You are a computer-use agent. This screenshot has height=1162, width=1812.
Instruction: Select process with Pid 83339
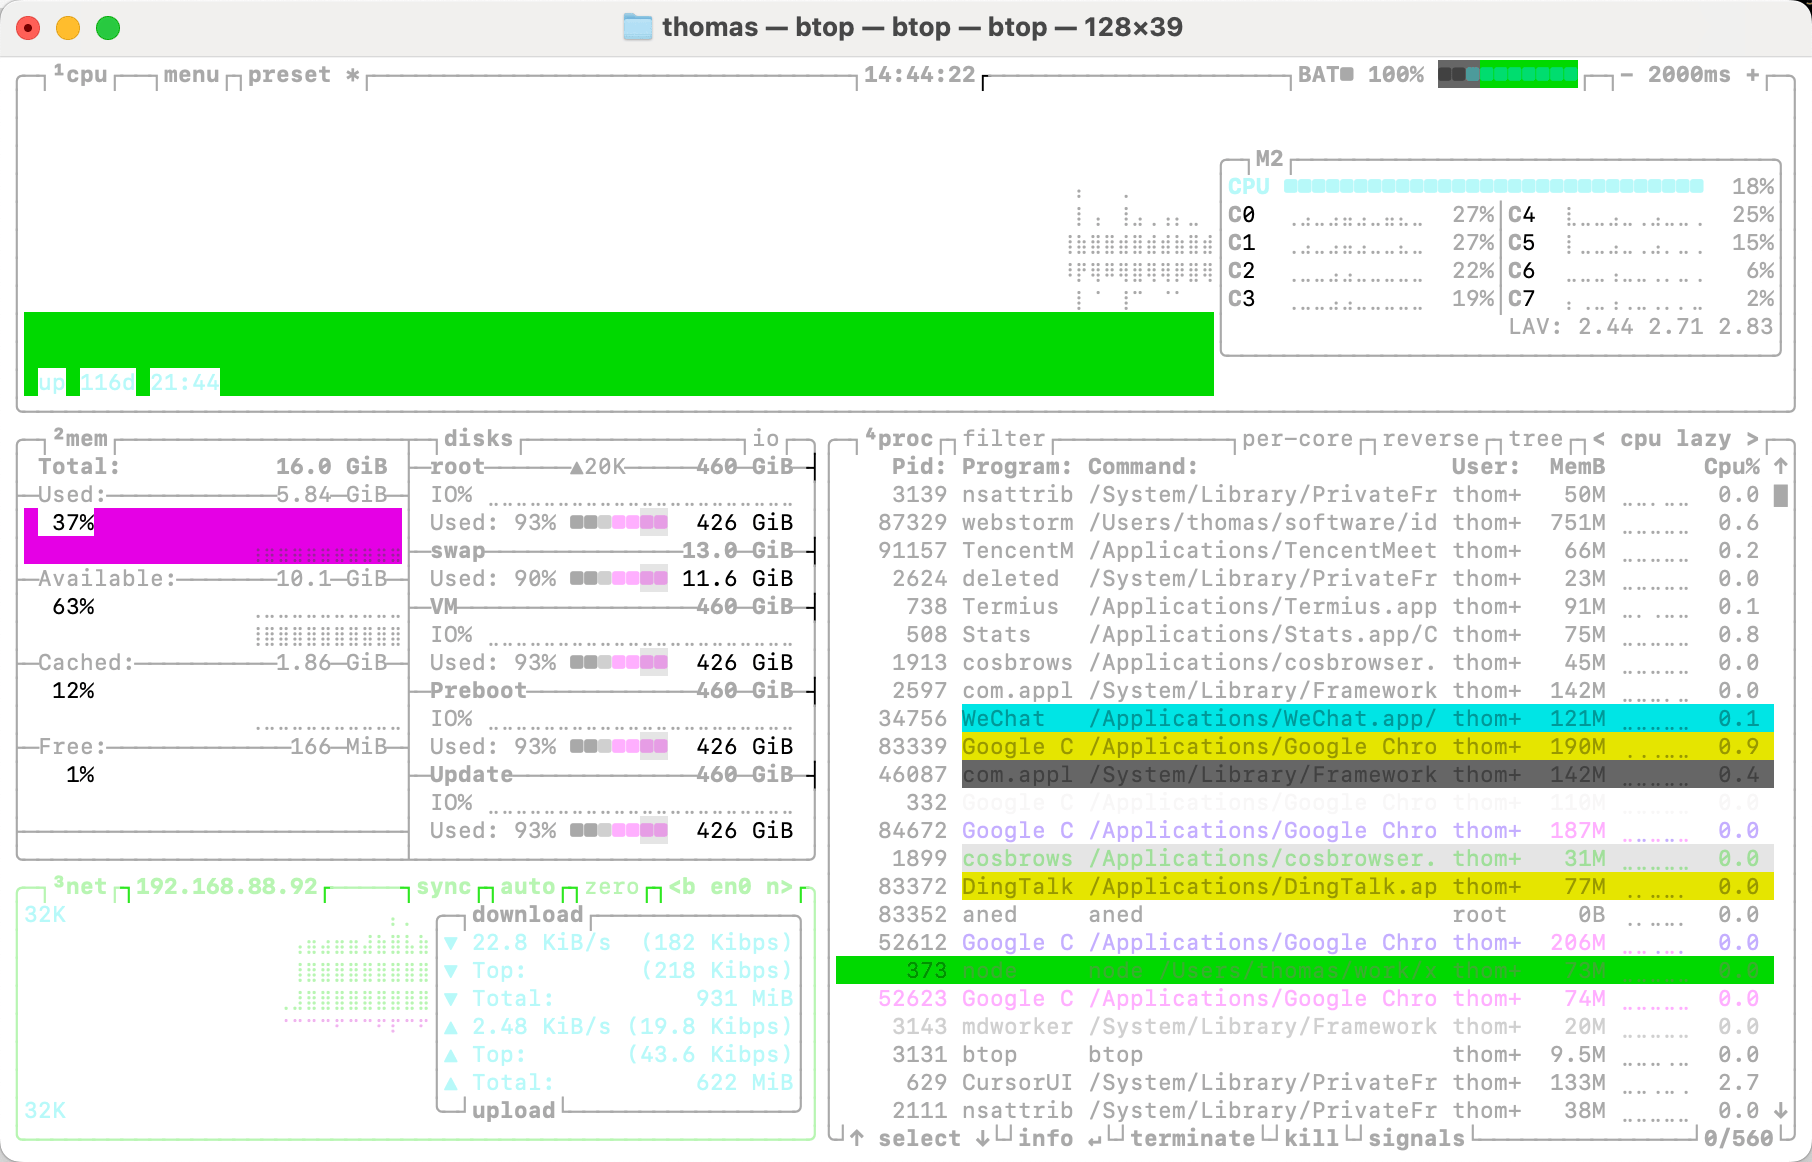pos(1305,747)
